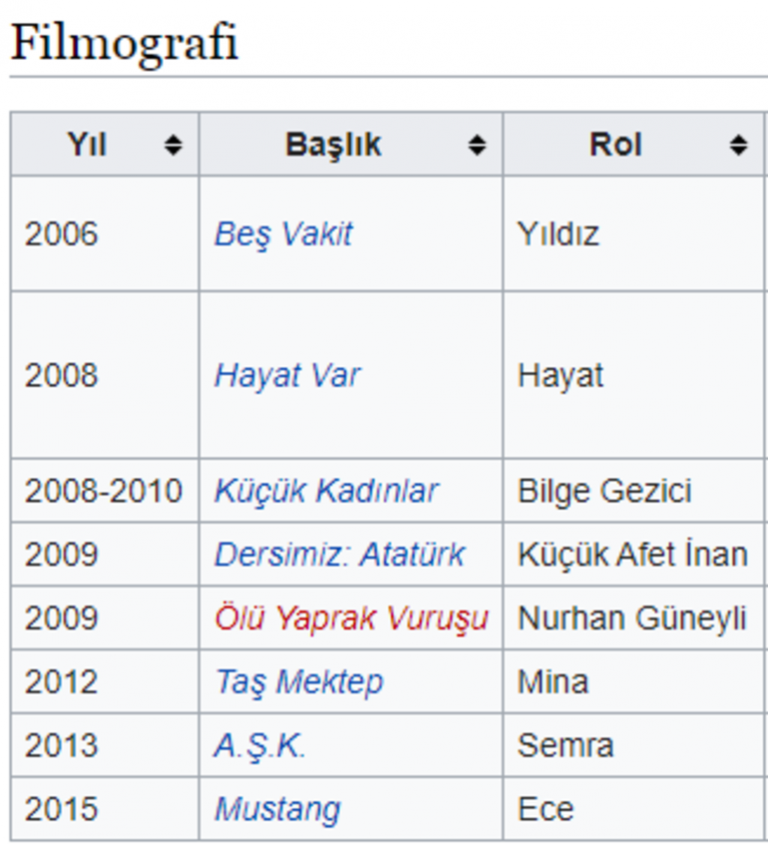Click the sort arrows in Yıl column
The width and height of the screenshot is (768, 844).
click(174, 145)
